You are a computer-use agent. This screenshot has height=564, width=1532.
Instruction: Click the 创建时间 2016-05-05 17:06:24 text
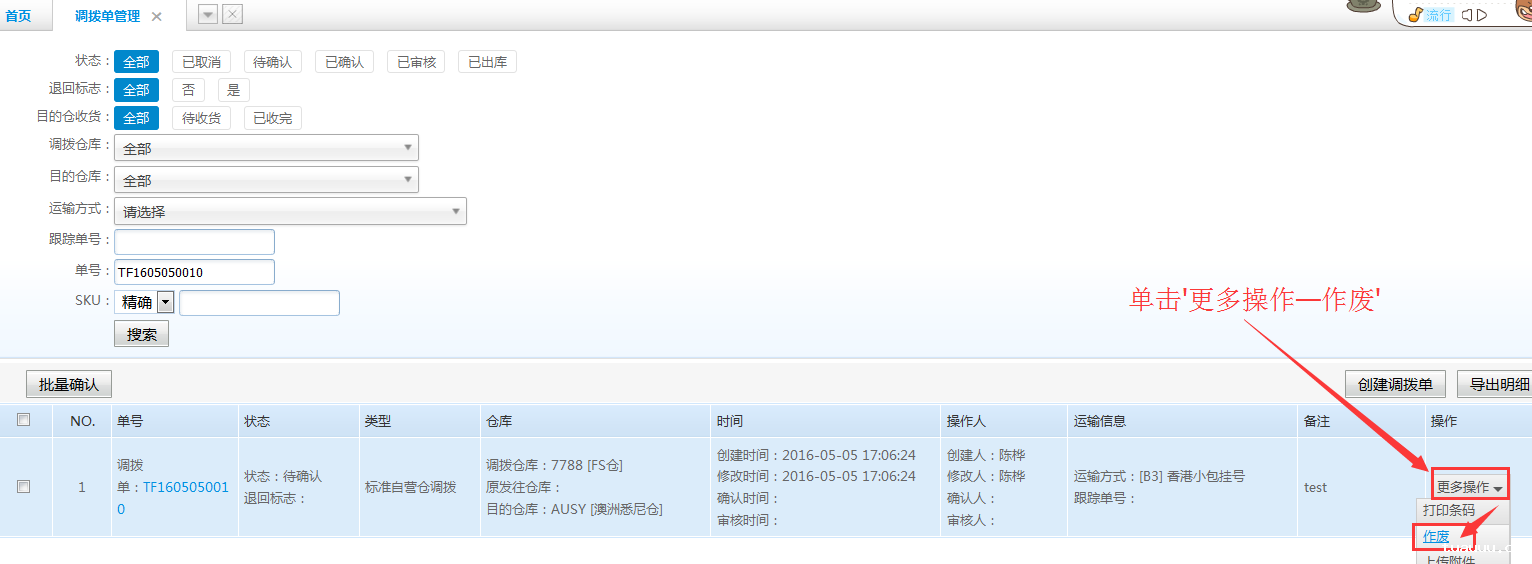[x=816, y=455]
